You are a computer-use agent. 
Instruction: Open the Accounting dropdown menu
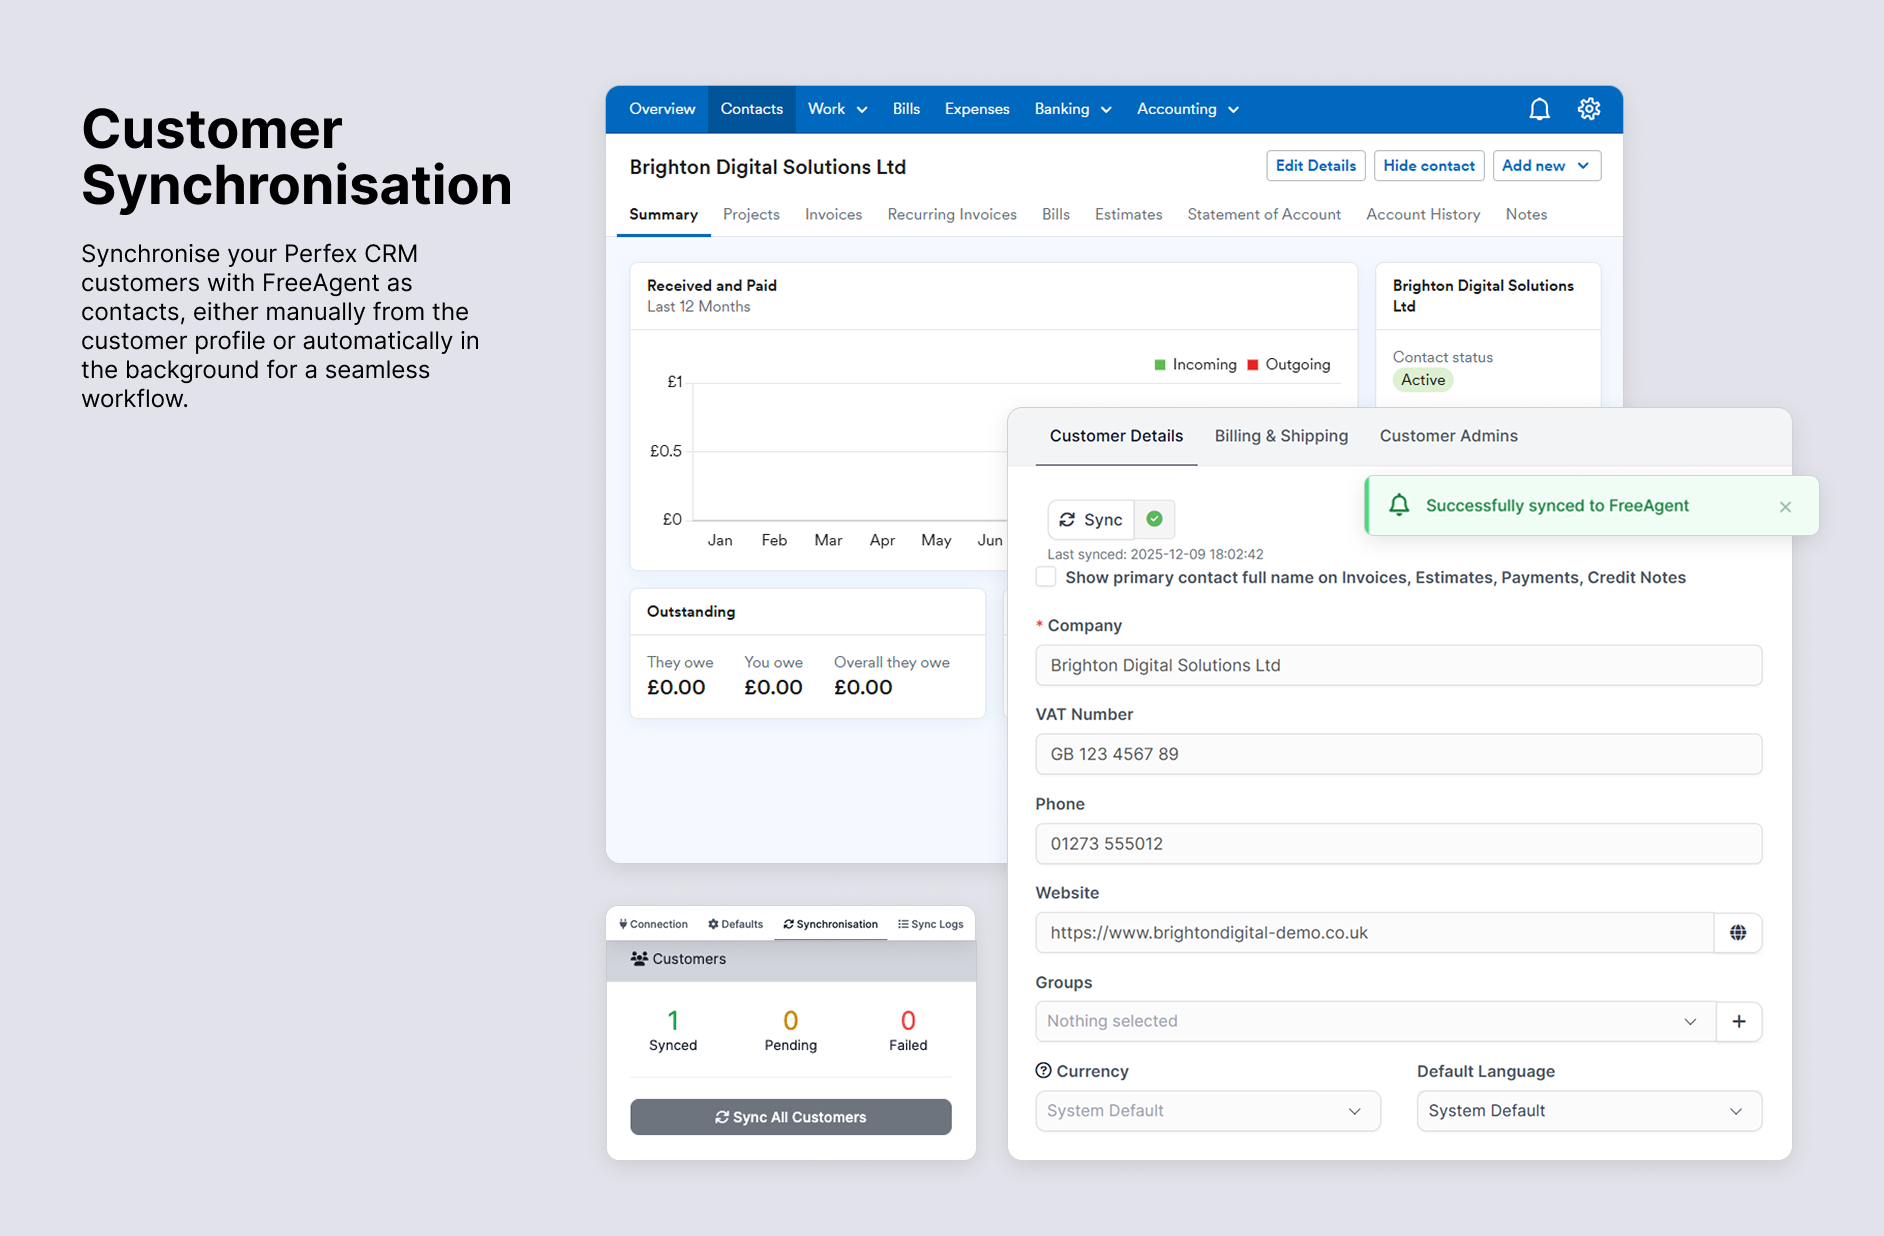pos(1187,109)
